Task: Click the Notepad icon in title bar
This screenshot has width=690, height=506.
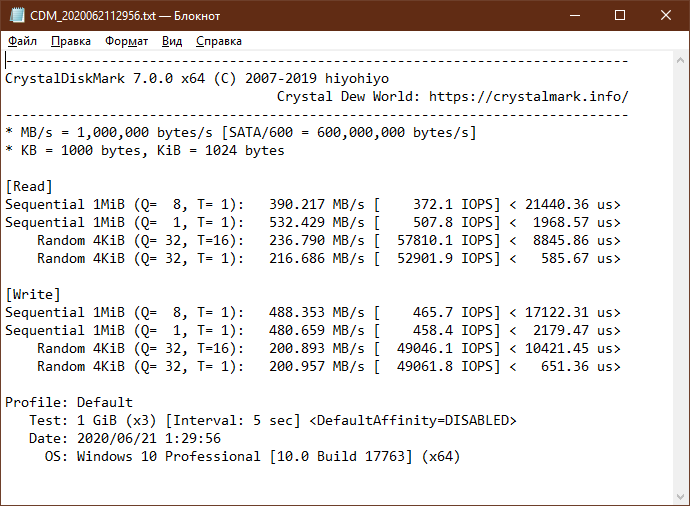Action: [x=17, y=15]
